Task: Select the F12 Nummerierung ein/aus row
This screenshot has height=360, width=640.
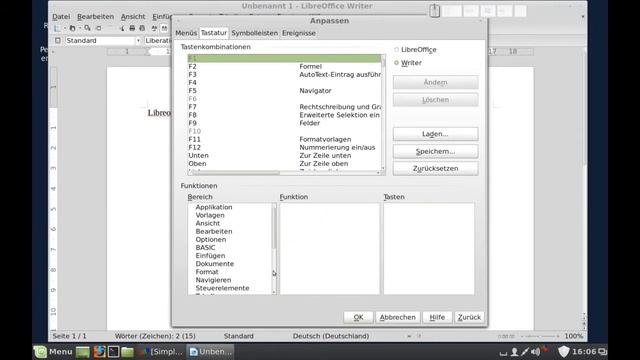Action: [x=284, y=147]
